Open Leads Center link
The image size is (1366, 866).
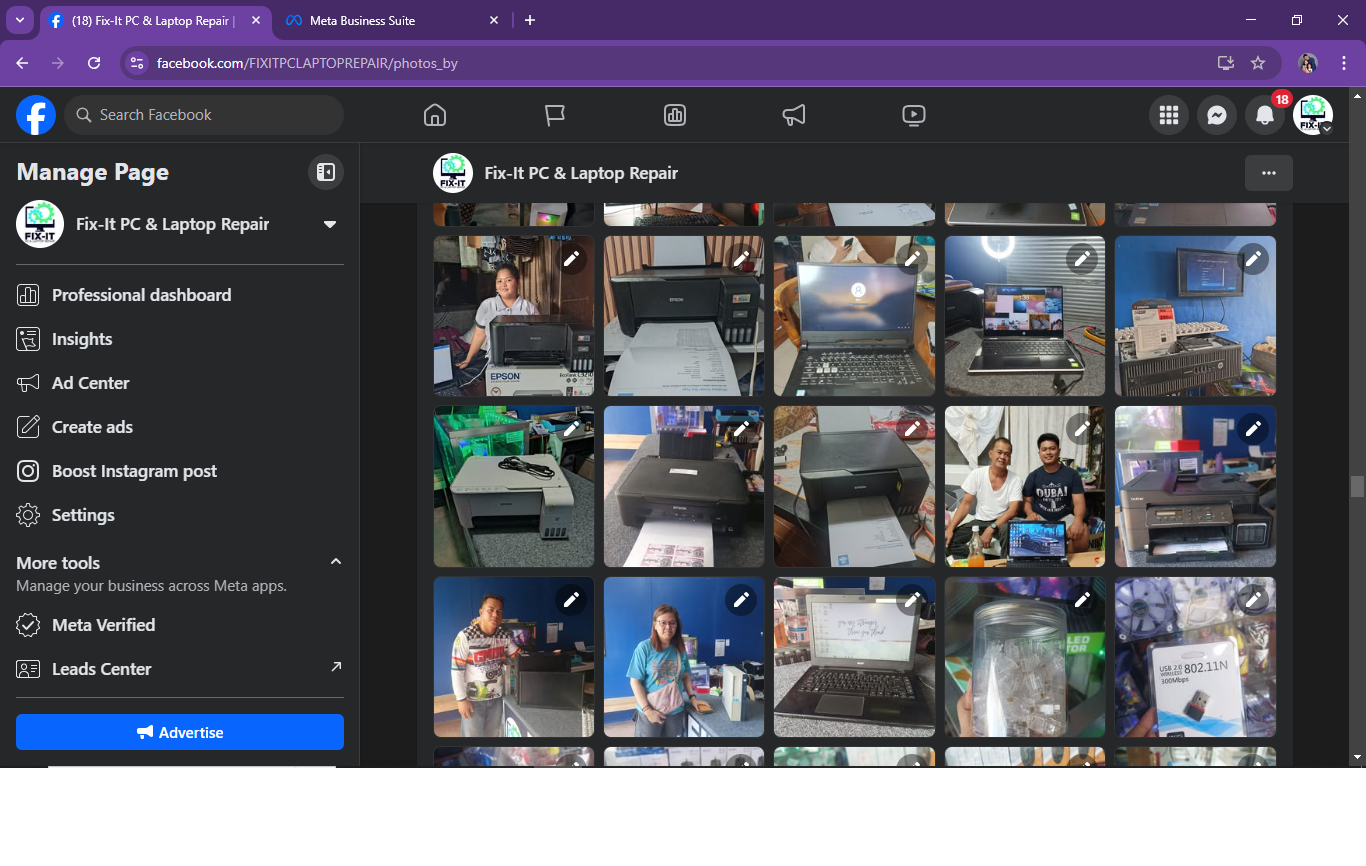[101, 669]
